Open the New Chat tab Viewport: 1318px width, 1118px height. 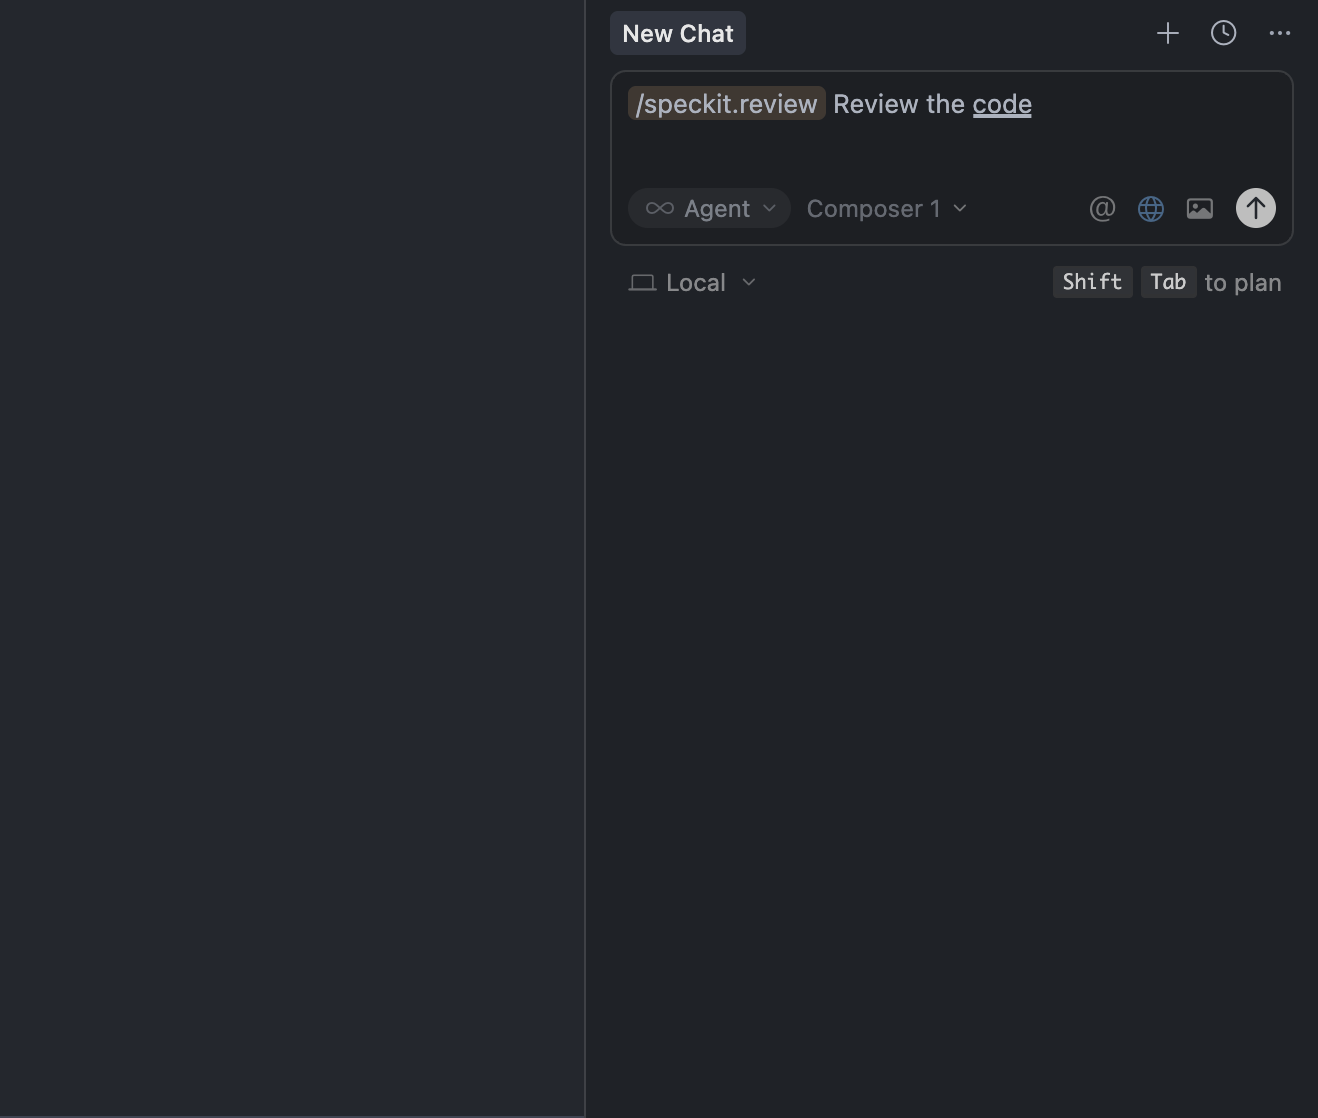(678, 33)
